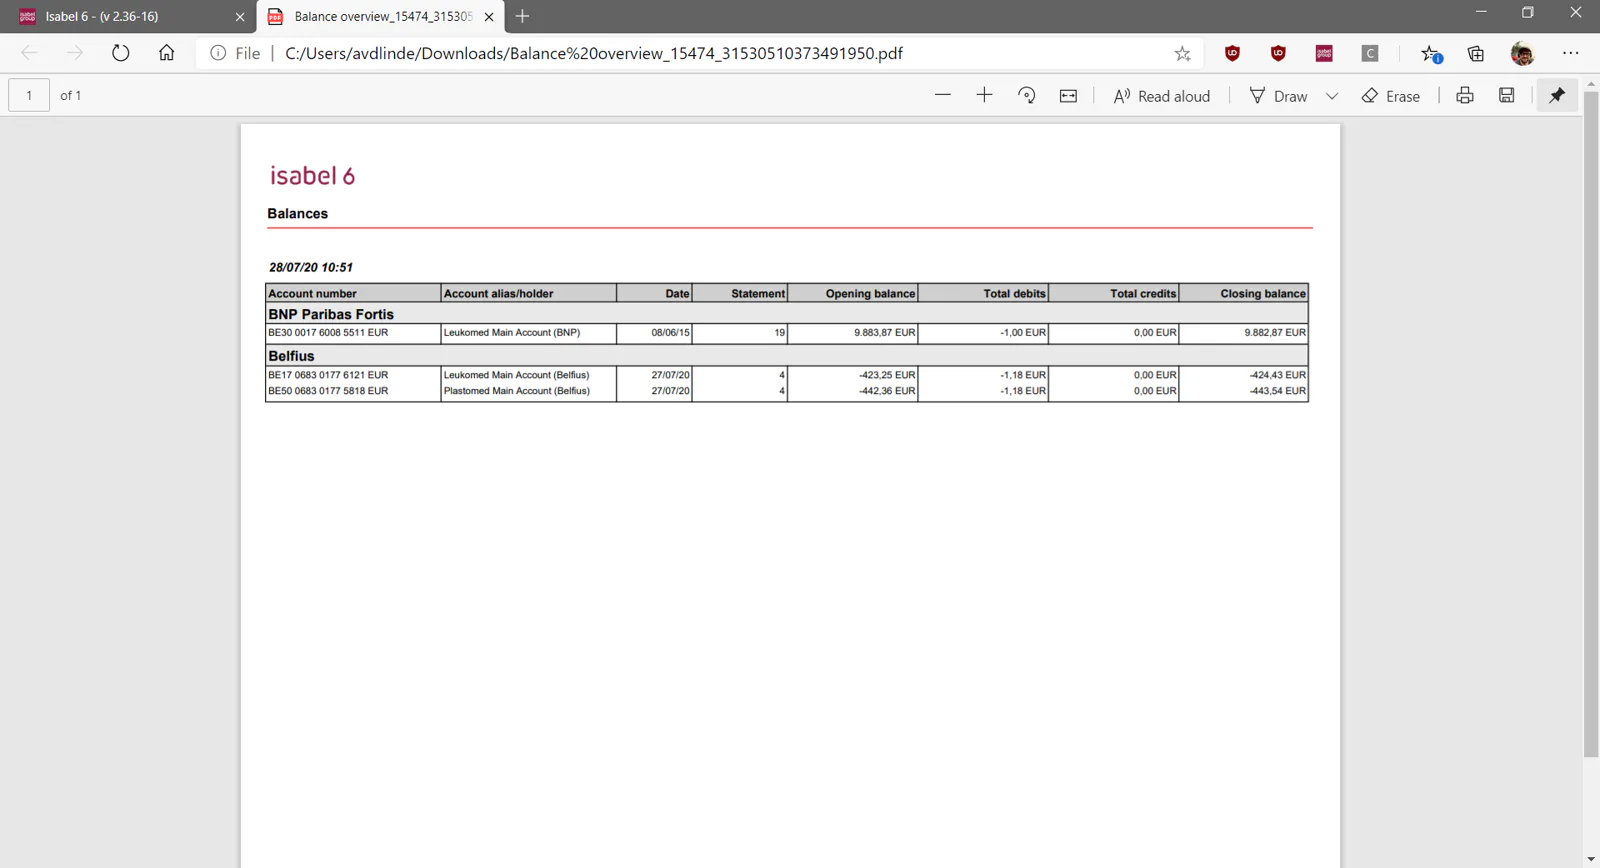
Task: Open the second red shield extension
Action: (1278, 54)
